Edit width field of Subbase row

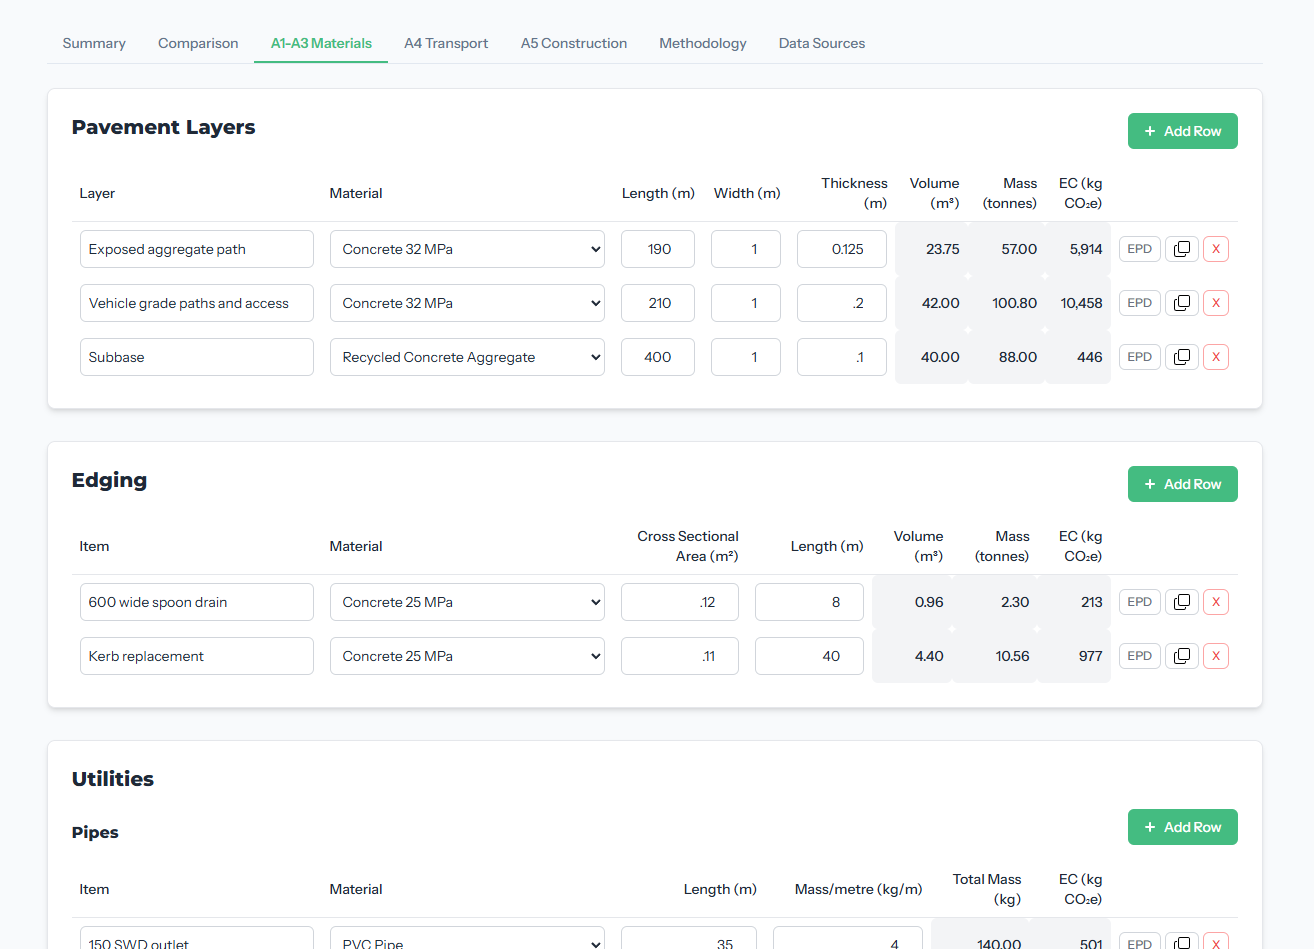746,357
